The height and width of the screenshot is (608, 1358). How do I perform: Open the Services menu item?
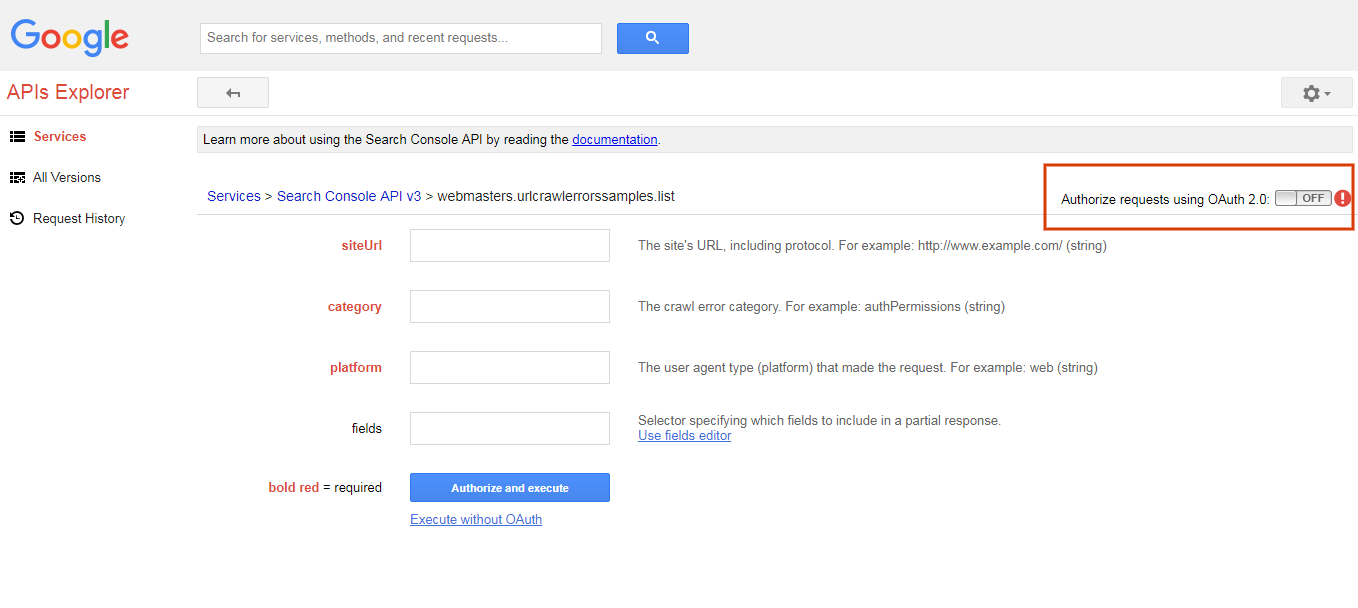click(60, 136)
